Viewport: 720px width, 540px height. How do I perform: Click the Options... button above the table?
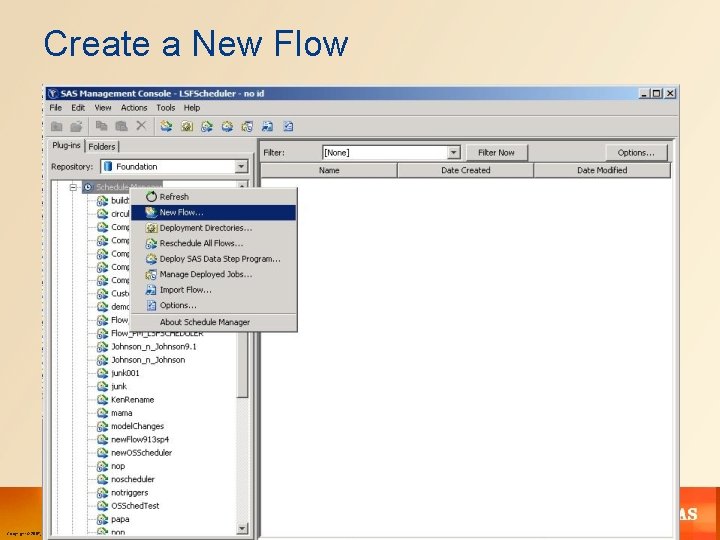636,152
